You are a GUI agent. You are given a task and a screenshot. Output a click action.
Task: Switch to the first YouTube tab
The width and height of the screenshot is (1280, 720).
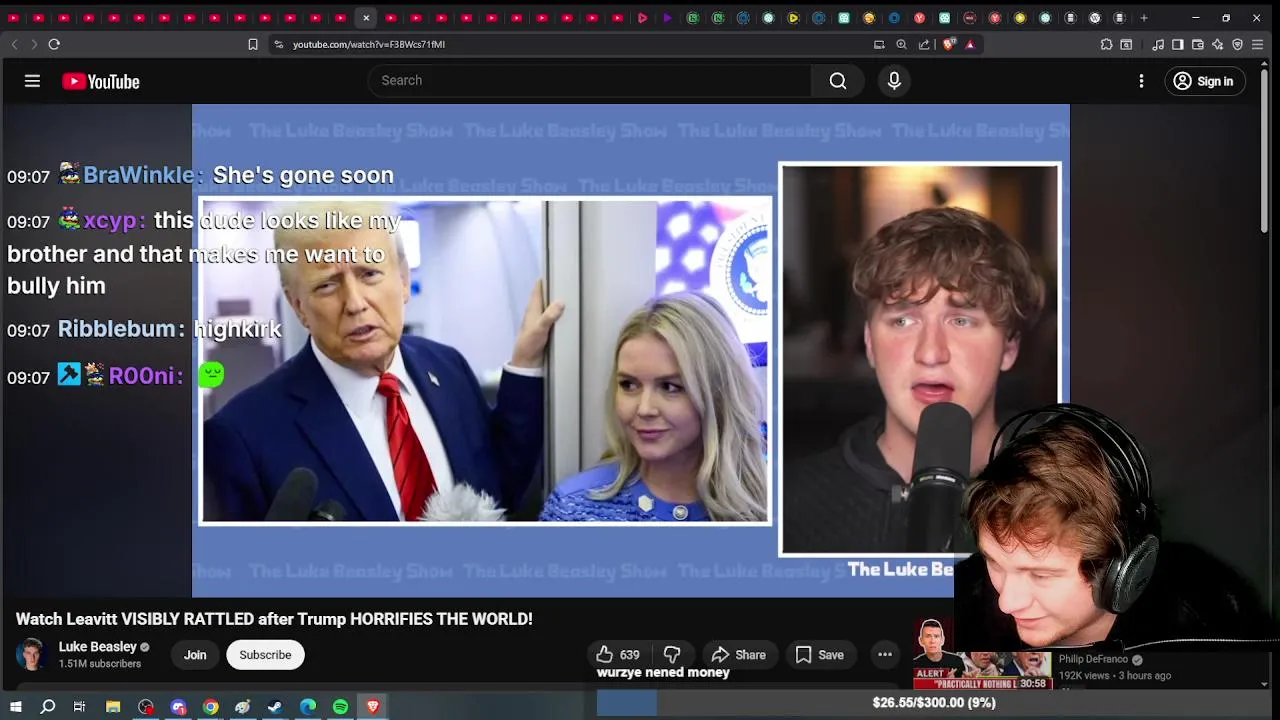13,18
